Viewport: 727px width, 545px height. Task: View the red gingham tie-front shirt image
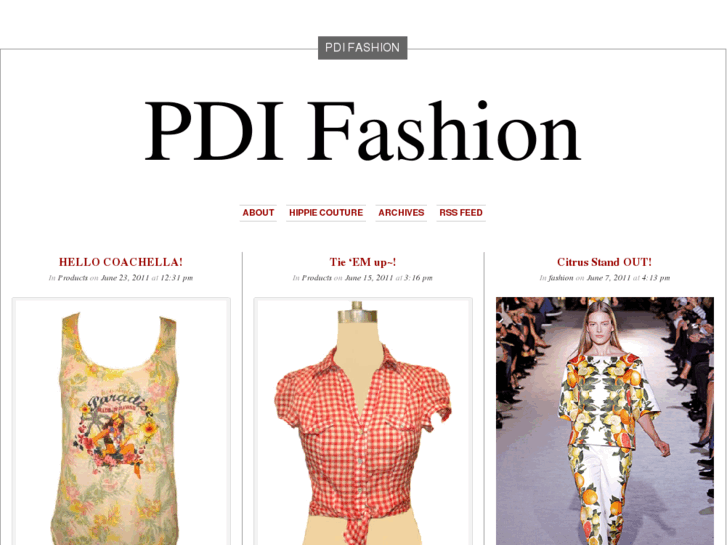(363, 421)
